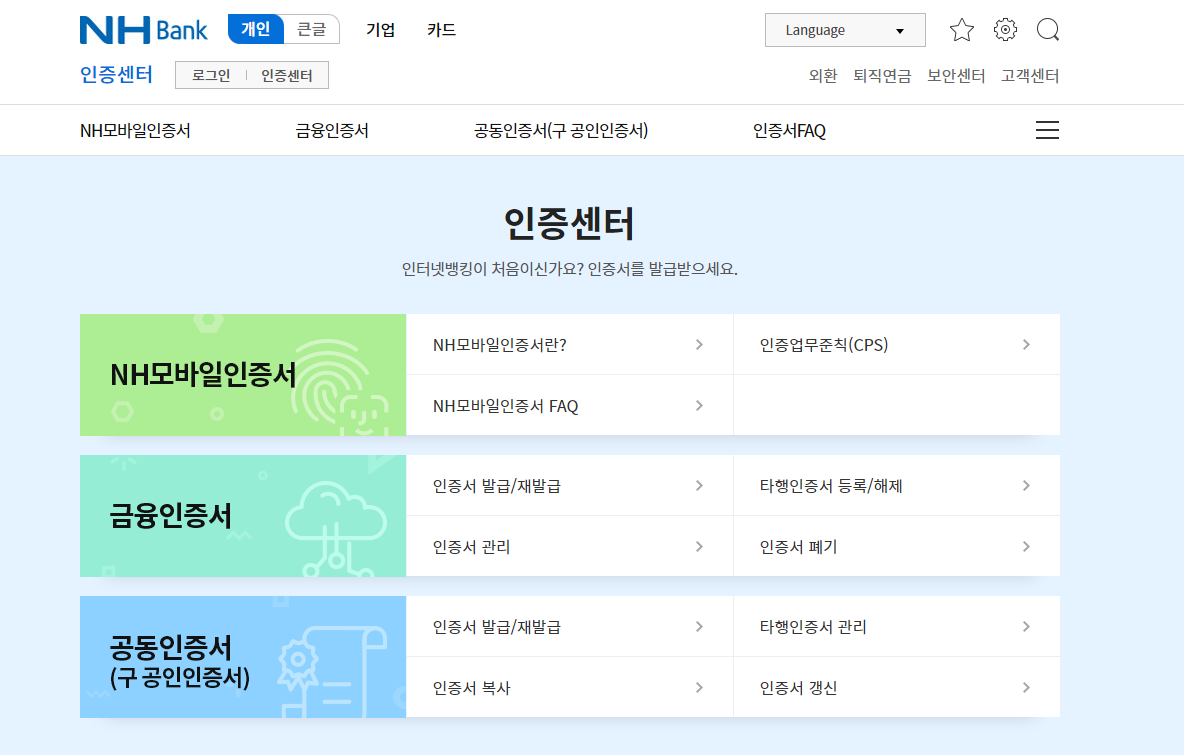The width and height of the screenshot is (1184, 755).
Task: Open the Language dropdown
Action: (x=845, y=30)
